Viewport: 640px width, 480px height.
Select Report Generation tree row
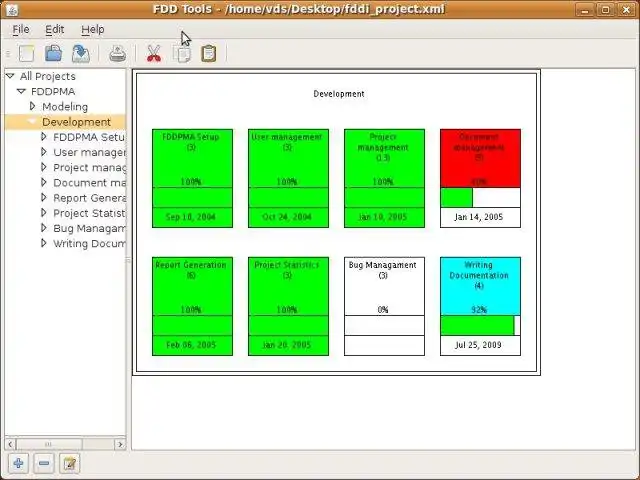coord(89,198)
